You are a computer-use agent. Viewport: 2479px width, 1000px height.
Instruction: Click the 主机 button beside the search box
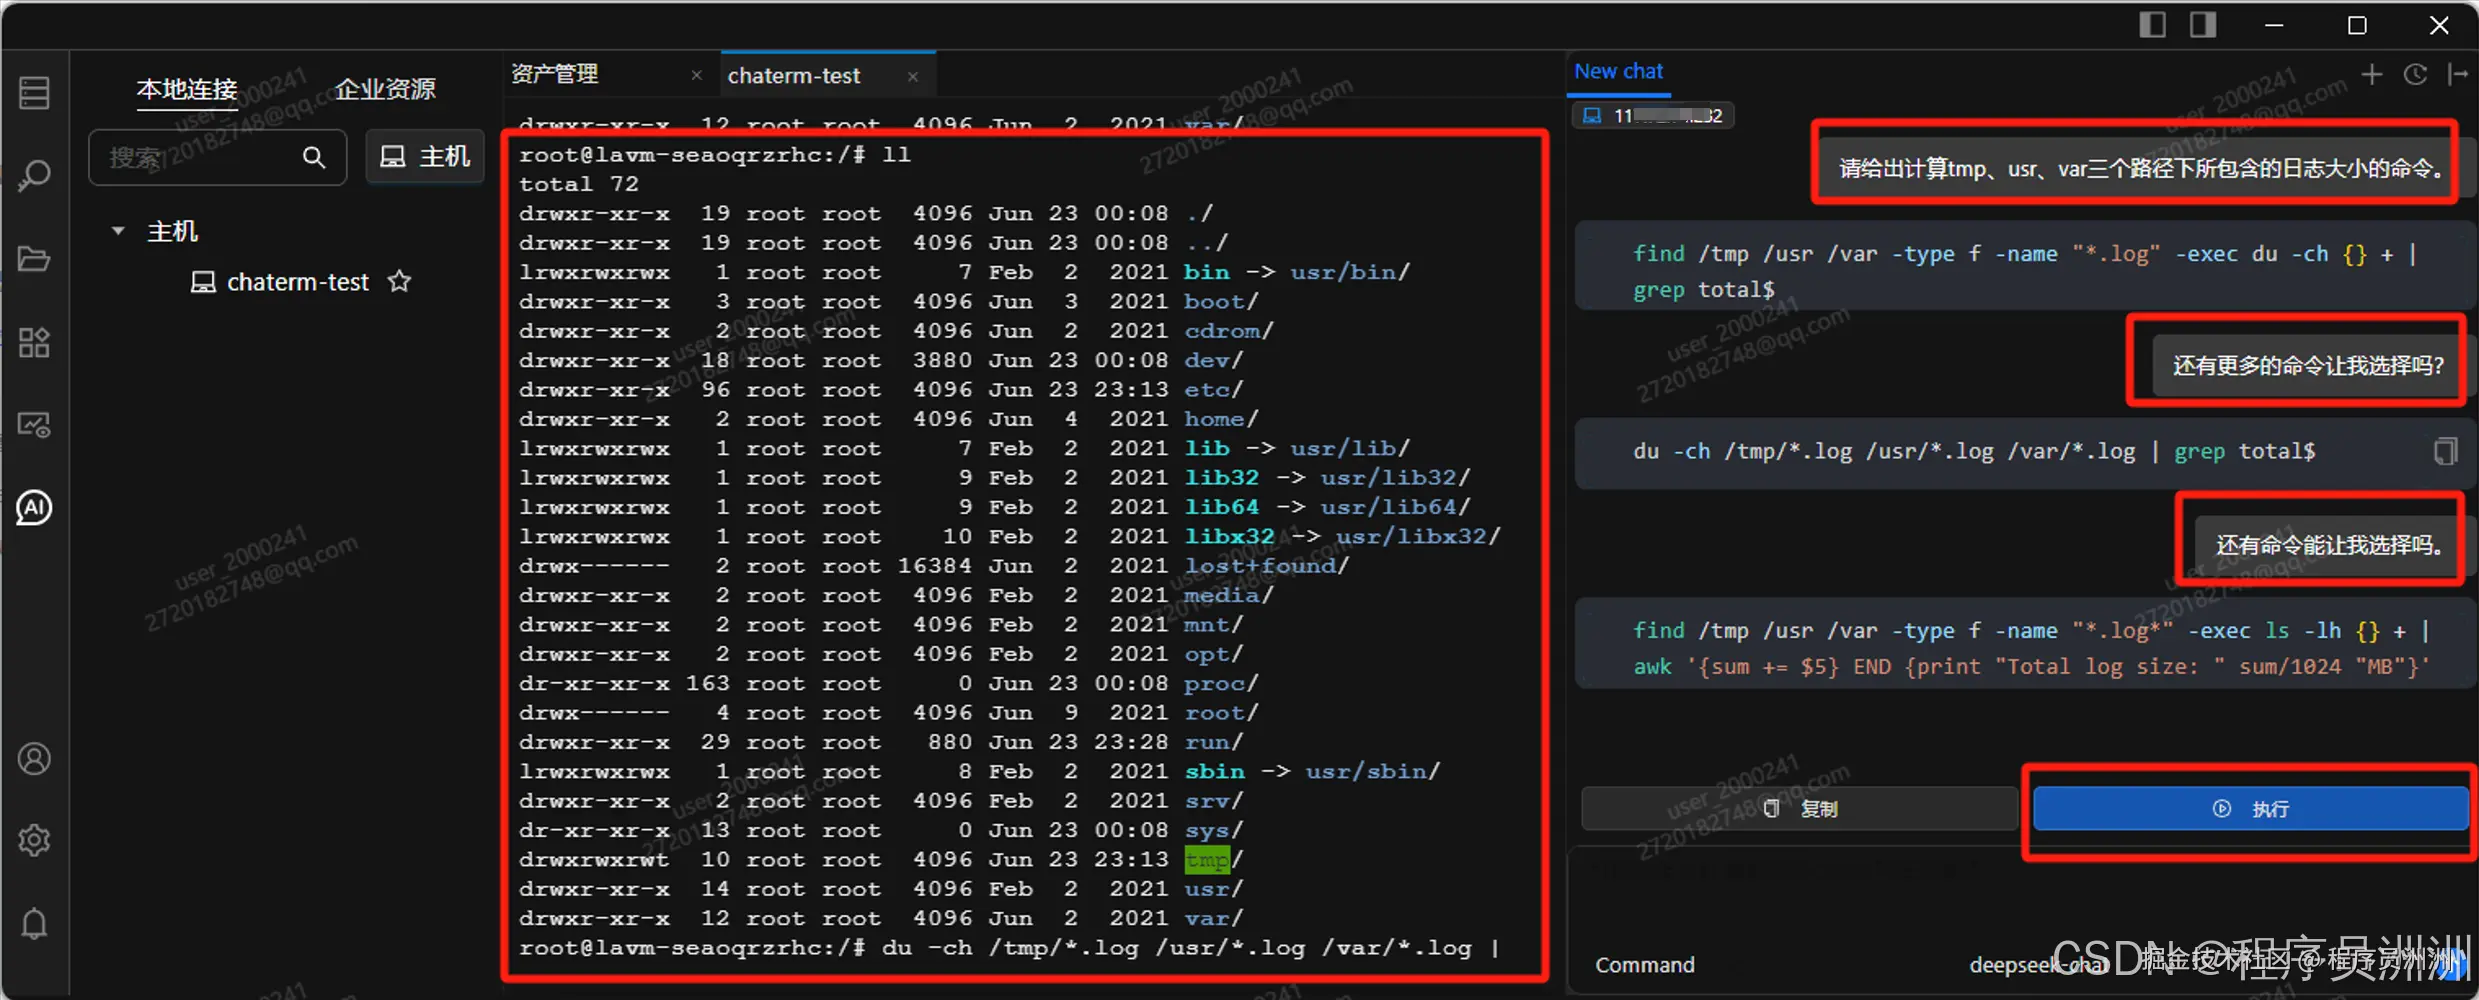pyautogui.click(x=425, y=157)
